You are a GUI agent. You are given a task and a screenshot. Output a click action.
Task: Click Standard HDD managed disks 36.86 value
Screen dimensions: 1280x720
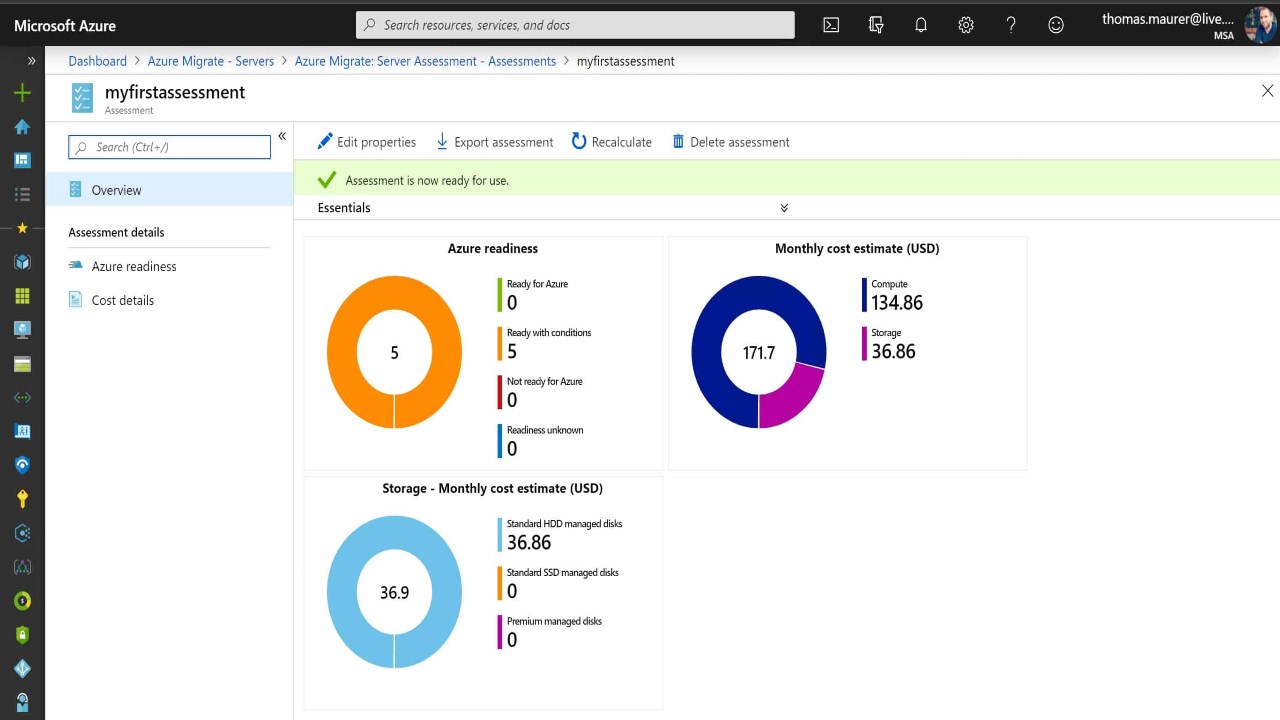pos(529,543)
